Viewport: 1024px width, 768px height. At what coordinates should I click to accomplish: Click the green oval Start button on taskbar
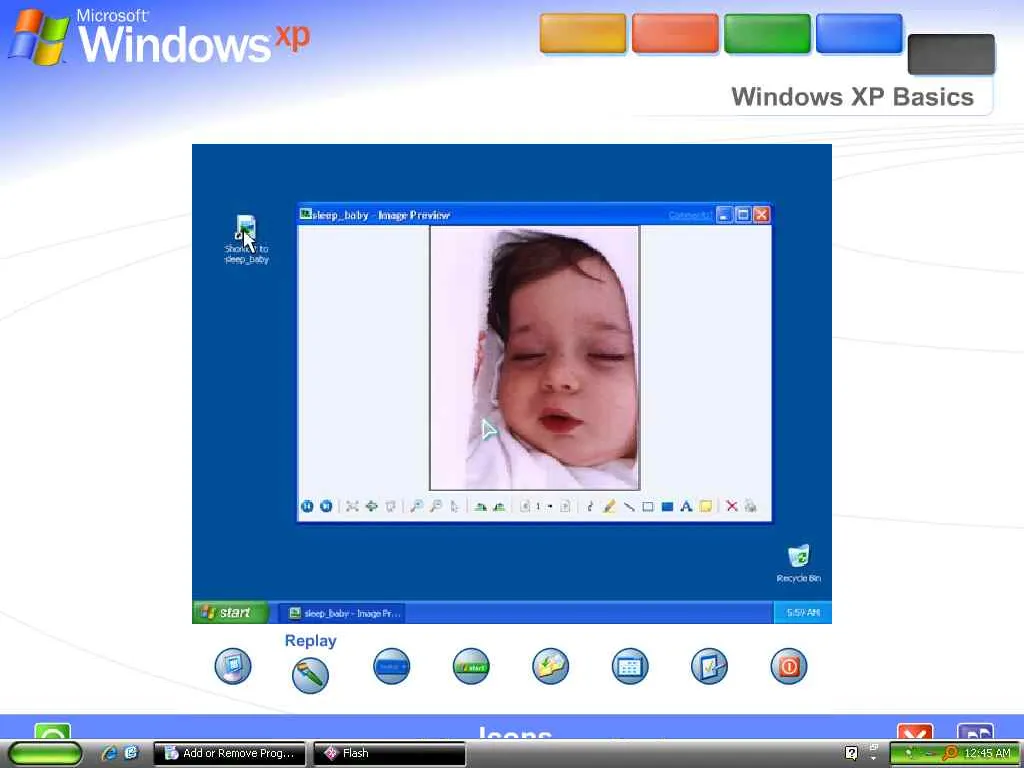[45, 753]
